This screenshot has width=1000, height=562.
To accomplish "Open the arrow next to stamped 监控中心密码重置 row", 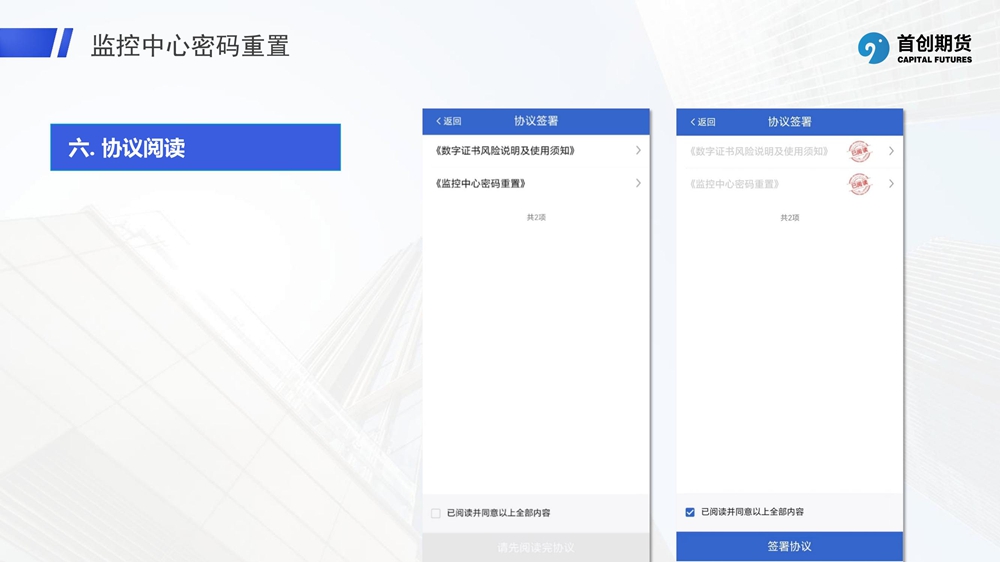I will 891,184.
